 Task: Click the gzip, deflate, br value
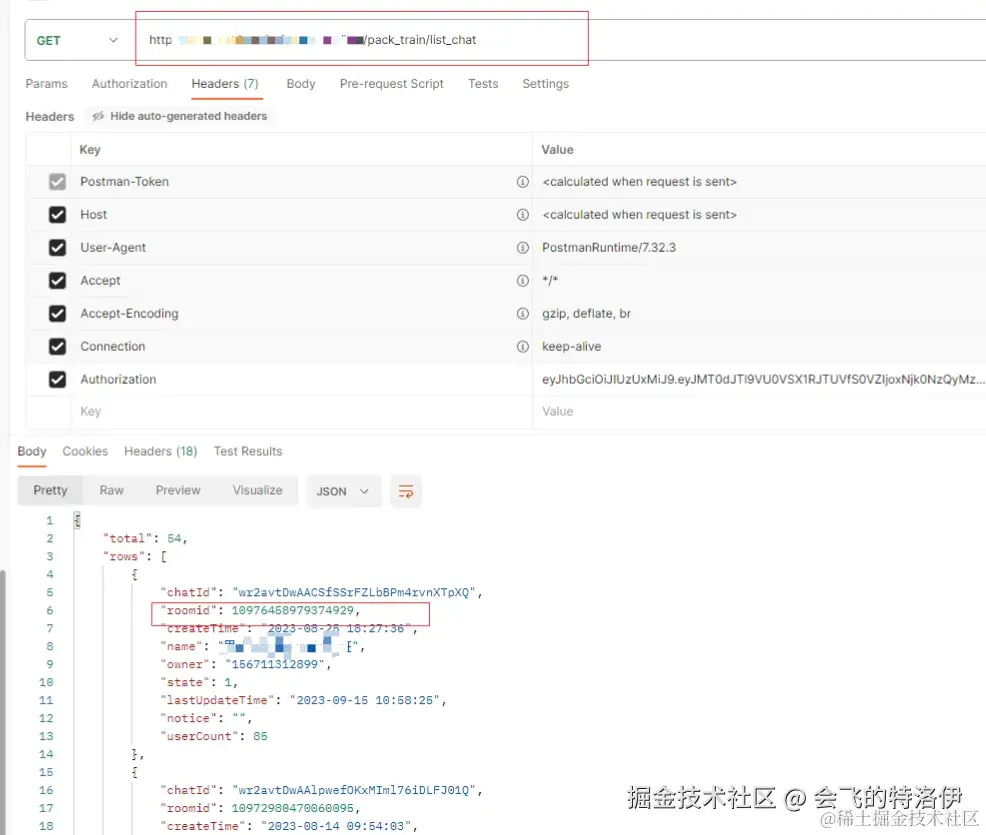coord(586,313)
